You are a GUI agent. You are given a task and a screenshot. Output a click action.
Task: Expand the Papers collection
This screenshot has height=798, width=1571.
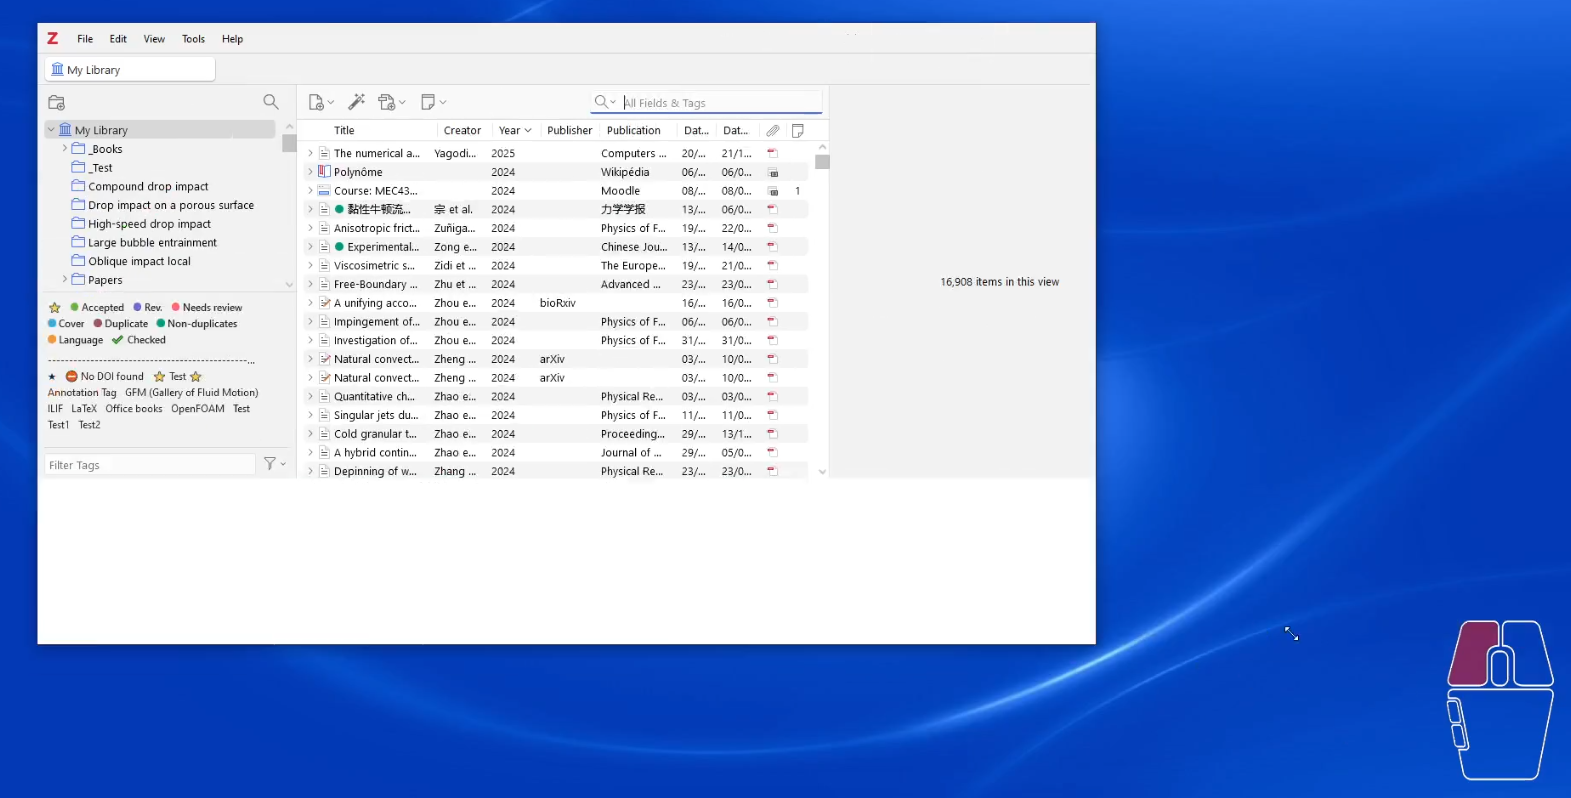coord(65,279)
